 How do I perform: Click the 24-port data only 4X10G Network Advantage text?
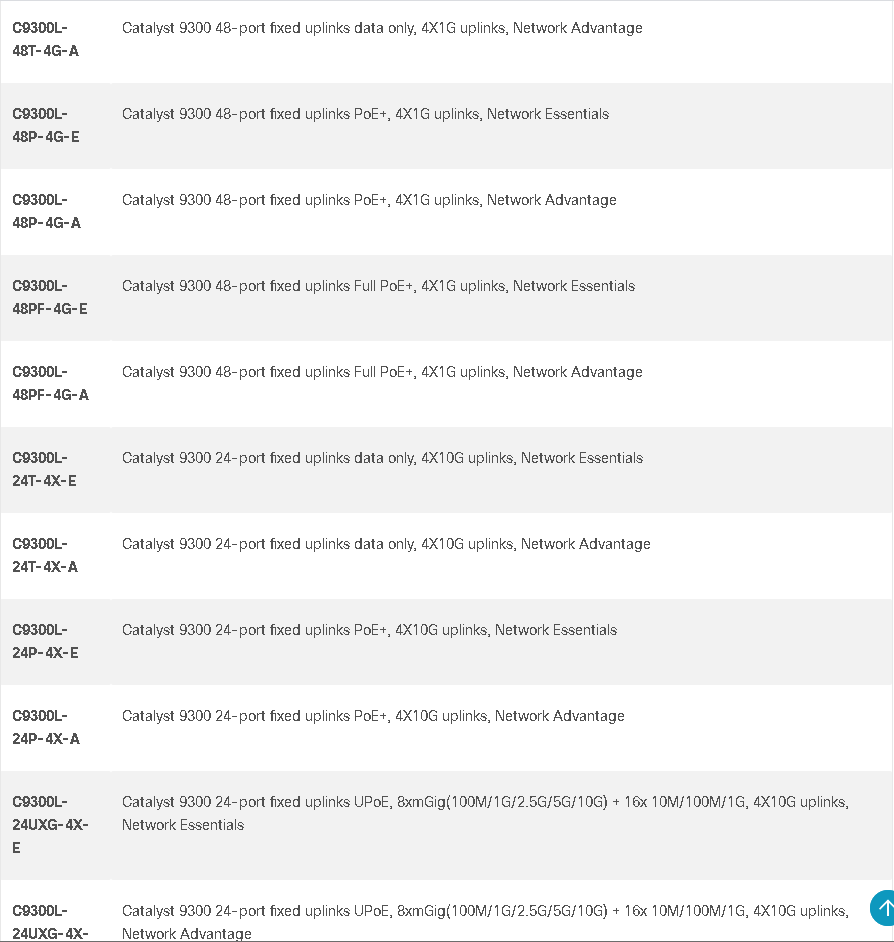pos(386,544)
